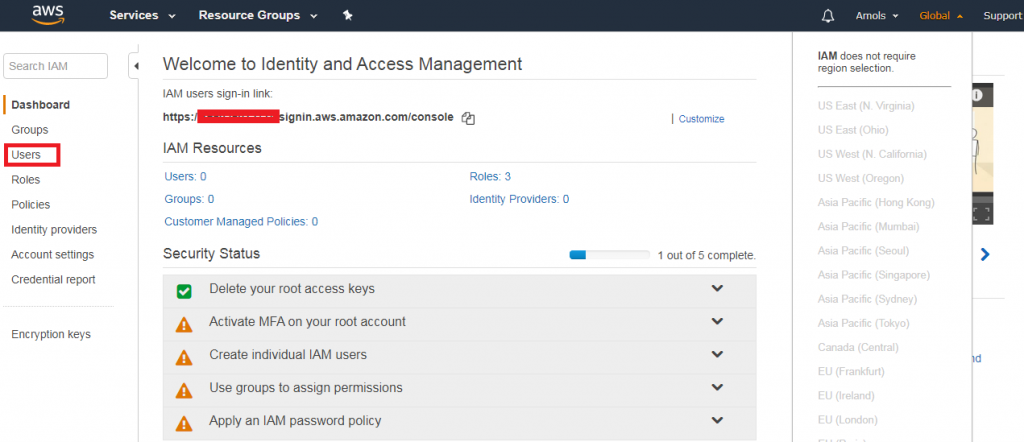Viewport: 1024px width, 442px height.
Task: Select EU (Frankfurt) region
Action: (851, 371)
